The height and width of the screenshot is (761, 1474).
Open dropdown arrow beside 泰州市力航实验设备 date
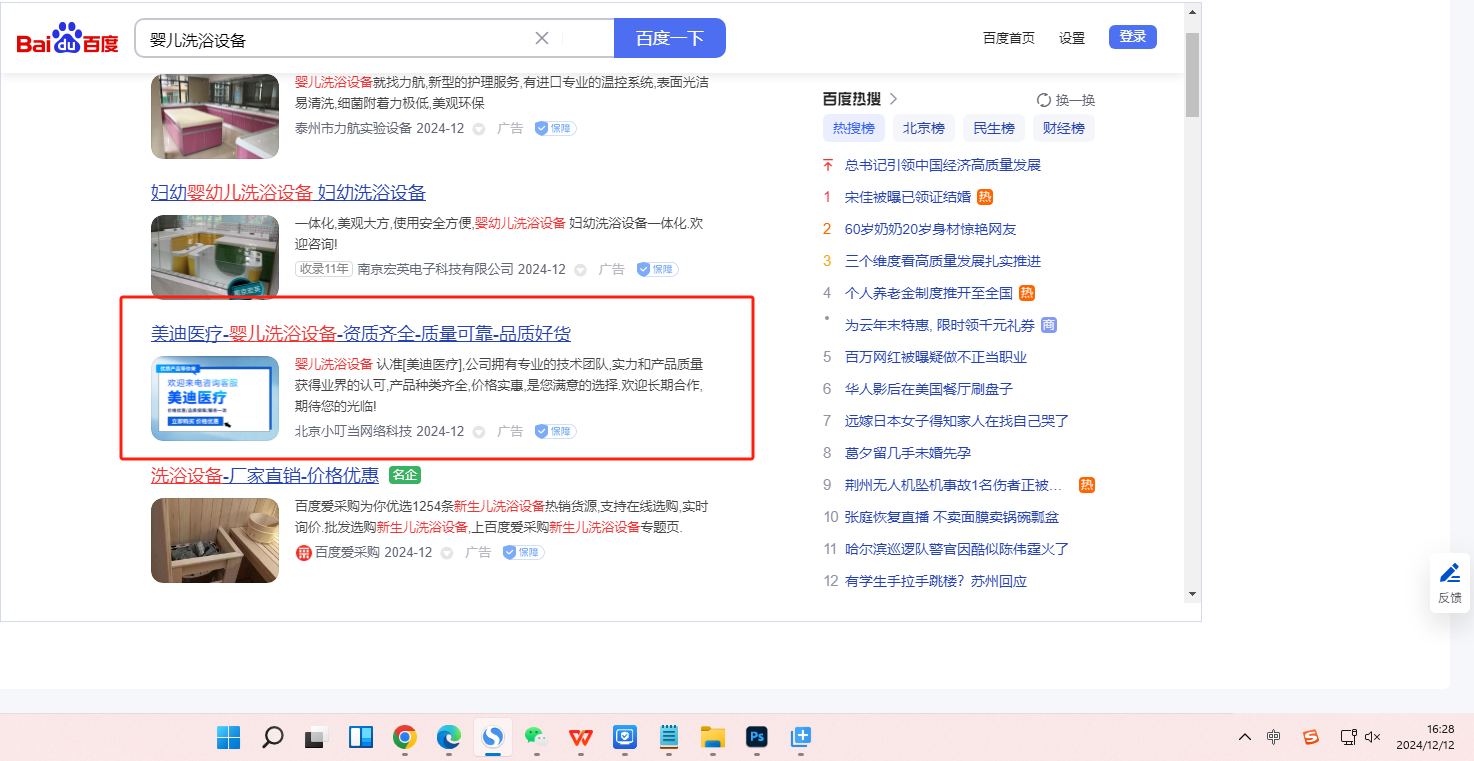tap(478, 129)
